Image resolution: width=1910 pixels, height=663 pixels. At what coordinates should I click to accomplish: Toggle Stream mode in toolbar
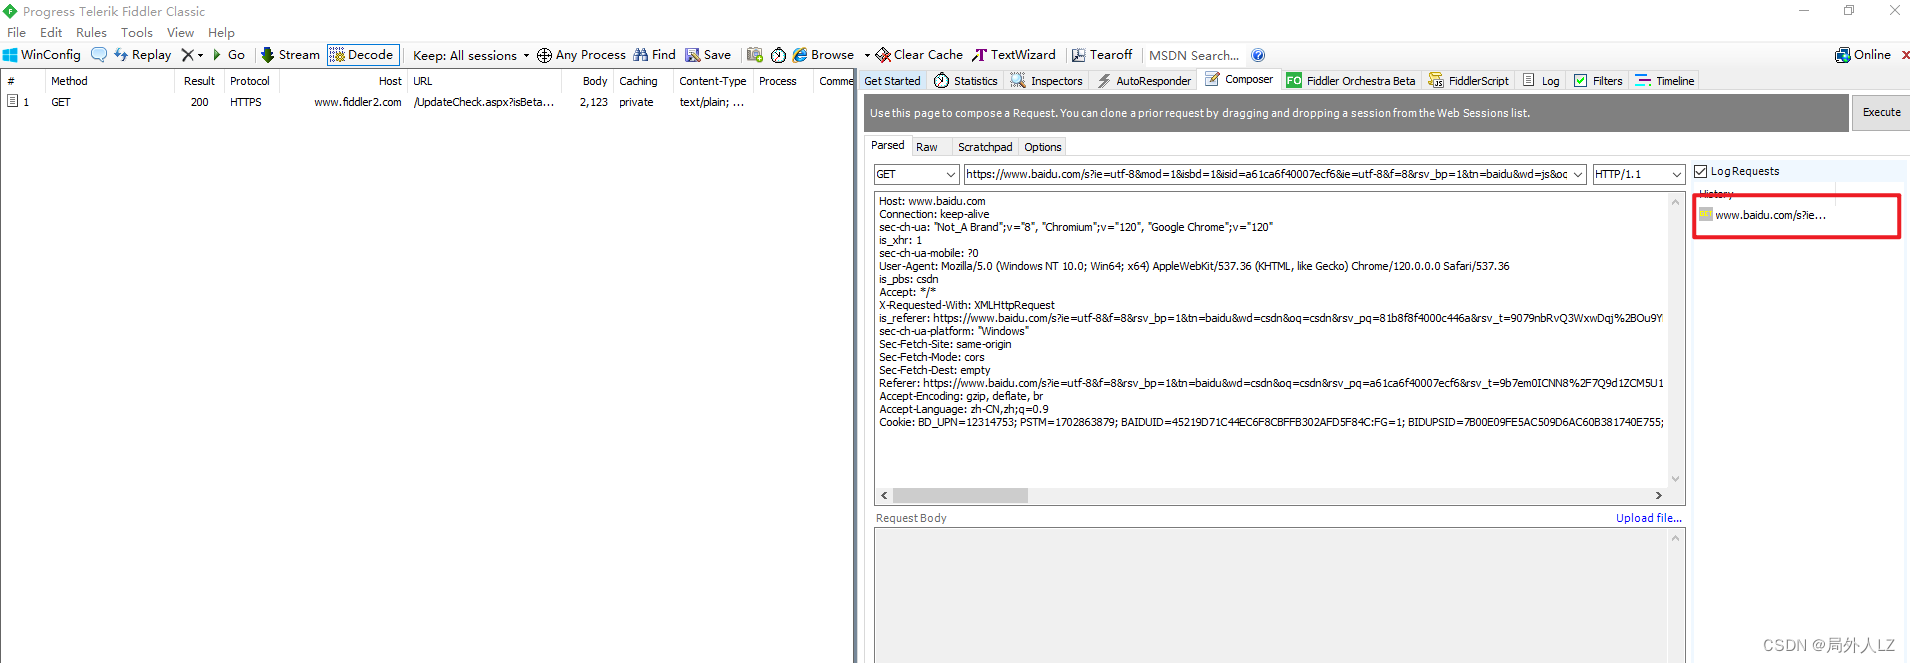click(x=291, y=55)
